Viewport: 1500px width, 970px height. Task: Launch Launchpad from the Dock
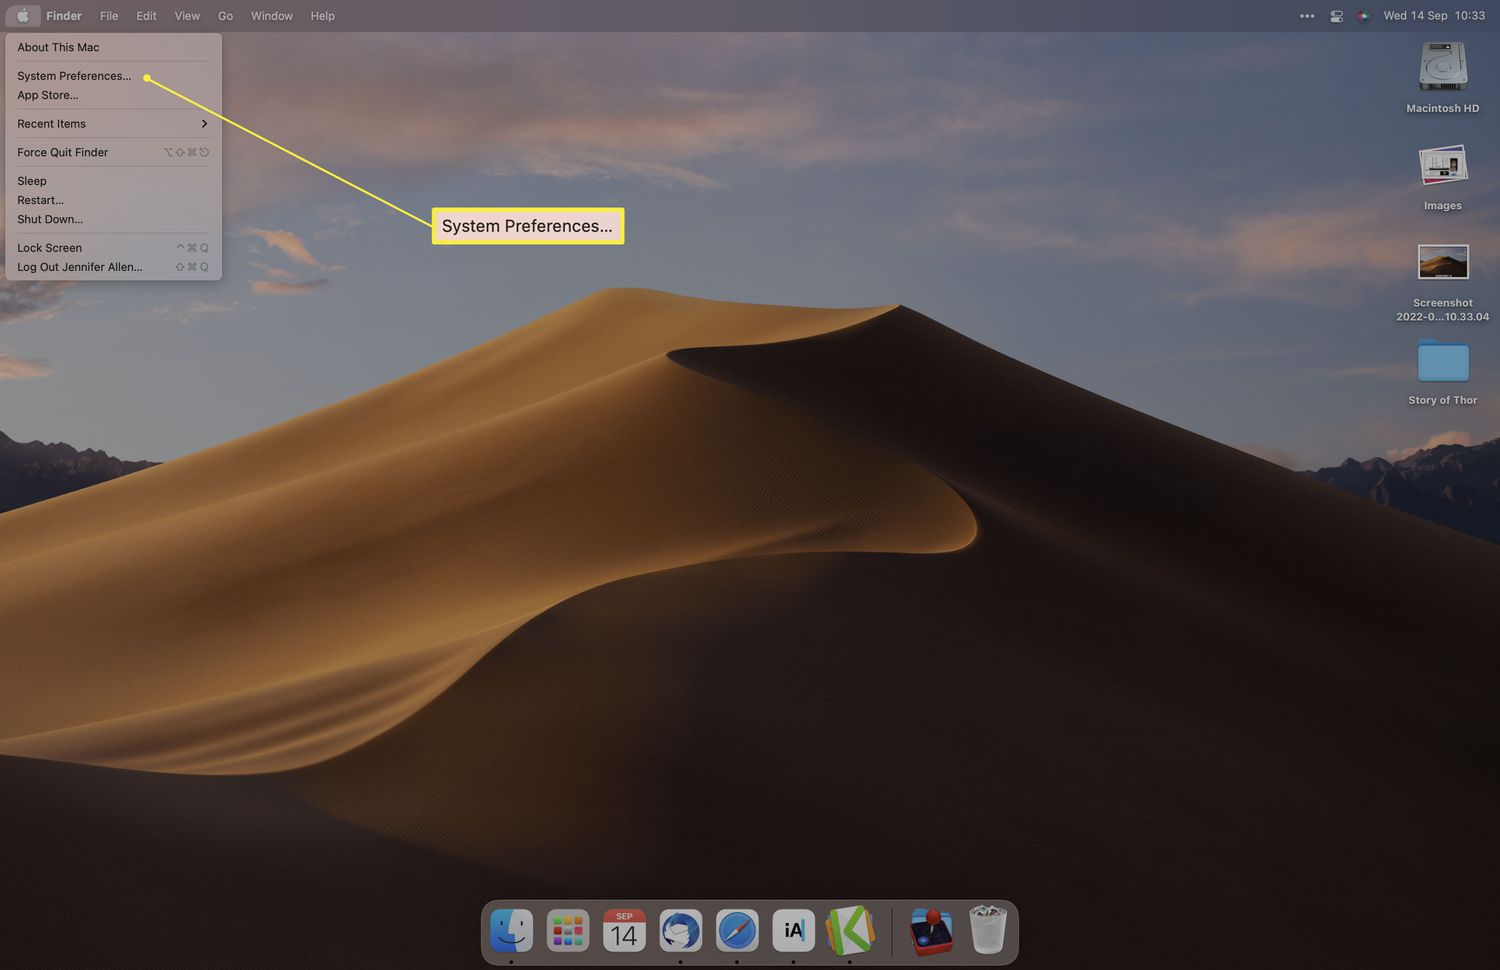(568, 931)
